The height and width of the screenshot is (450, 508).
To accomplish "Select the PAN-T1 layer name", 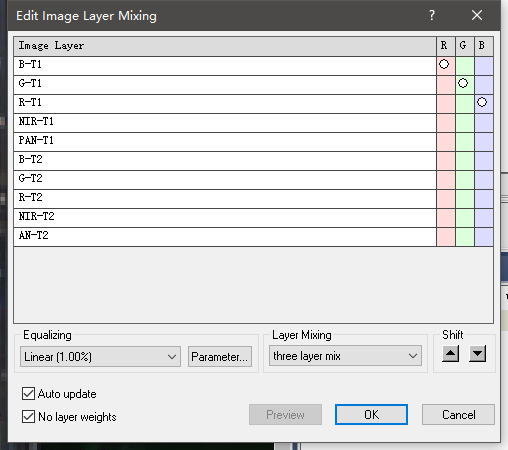I will (36, 140).
